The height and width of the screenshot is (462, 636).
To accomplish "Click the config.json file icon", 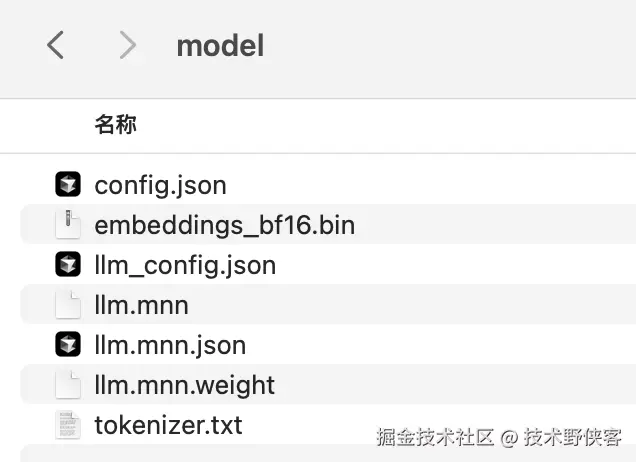I will (x=67, y=185).
